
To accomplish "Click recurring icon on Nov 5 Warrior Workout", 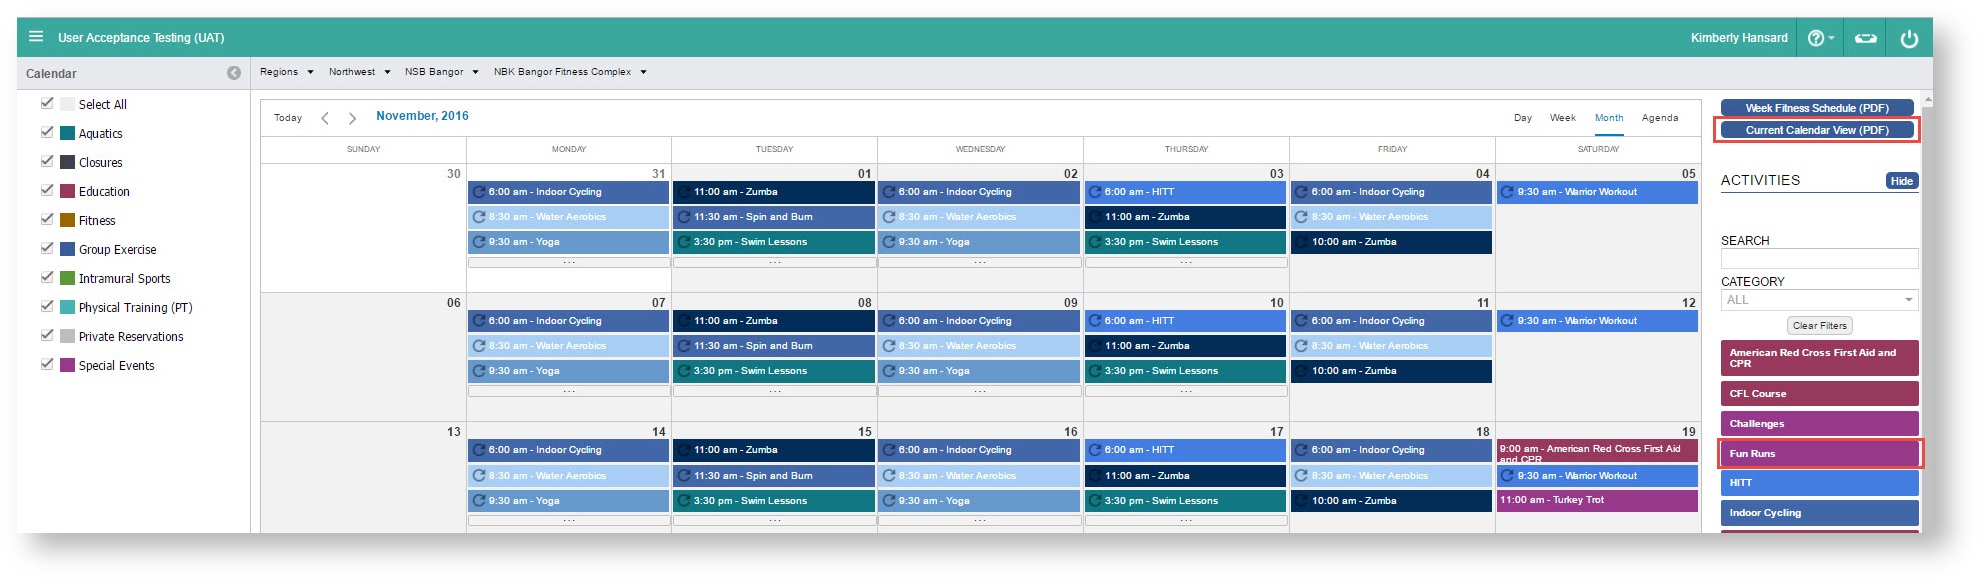I will pyautogui.click(x=1507, y=192).
